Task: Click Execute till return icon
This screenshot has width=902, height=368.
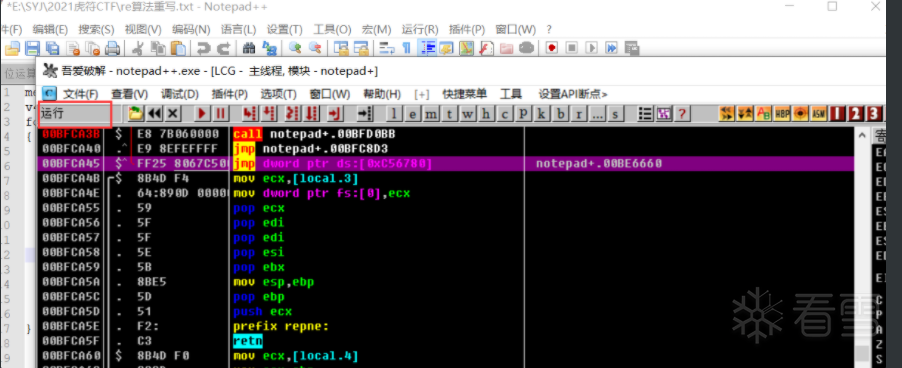Action: tap(335, 114)
